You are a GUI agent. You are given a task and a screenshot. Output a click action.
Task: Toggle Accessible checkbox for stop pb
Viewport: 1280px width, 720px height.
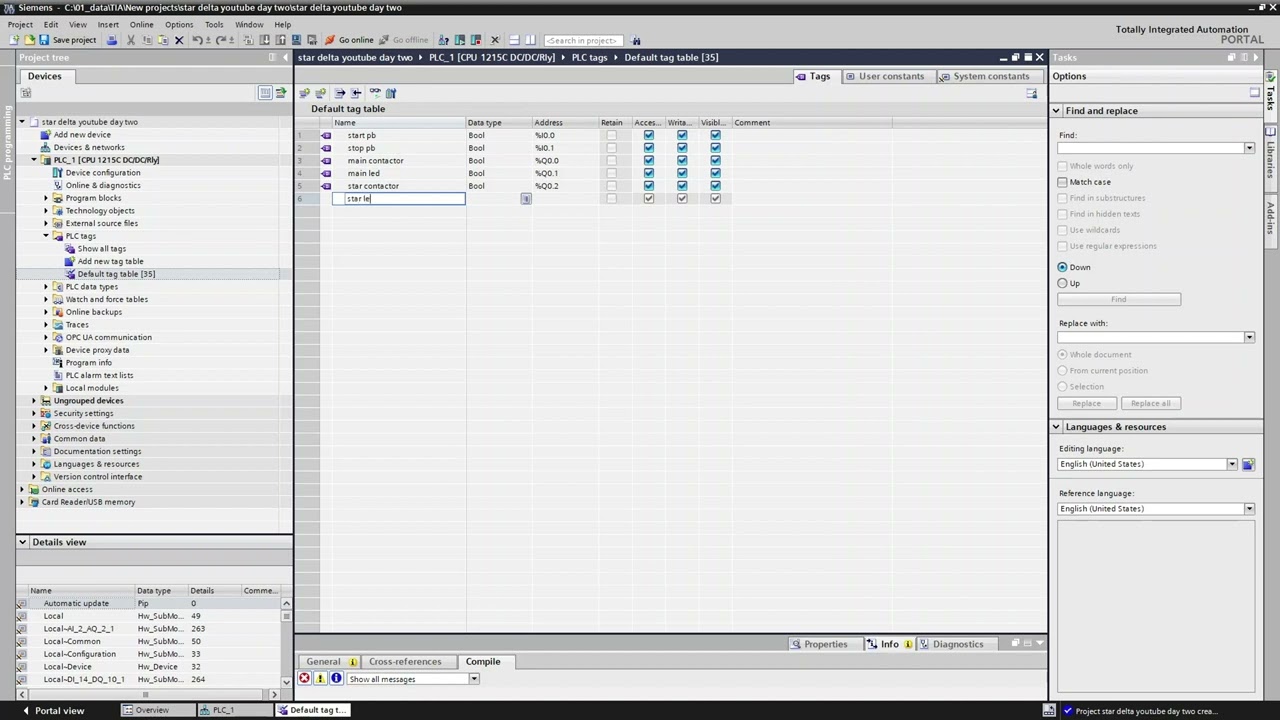coord(648,148)
